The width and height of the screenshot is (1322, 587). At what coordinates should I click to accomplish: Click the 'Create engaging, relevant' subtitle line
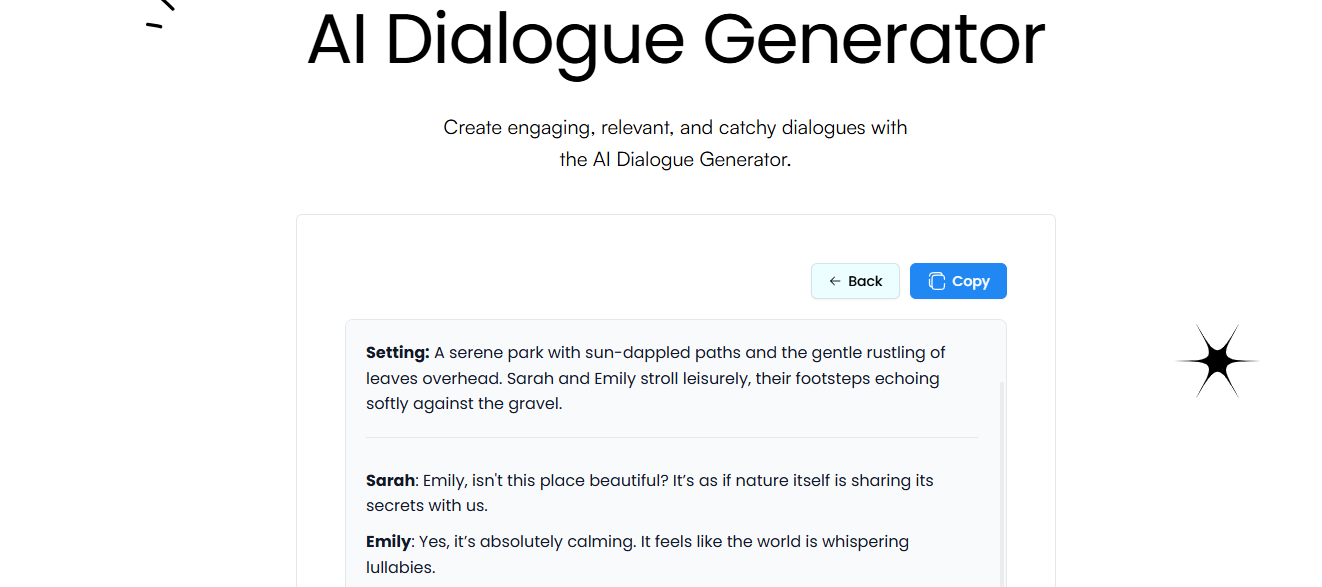tap(675, 128)
